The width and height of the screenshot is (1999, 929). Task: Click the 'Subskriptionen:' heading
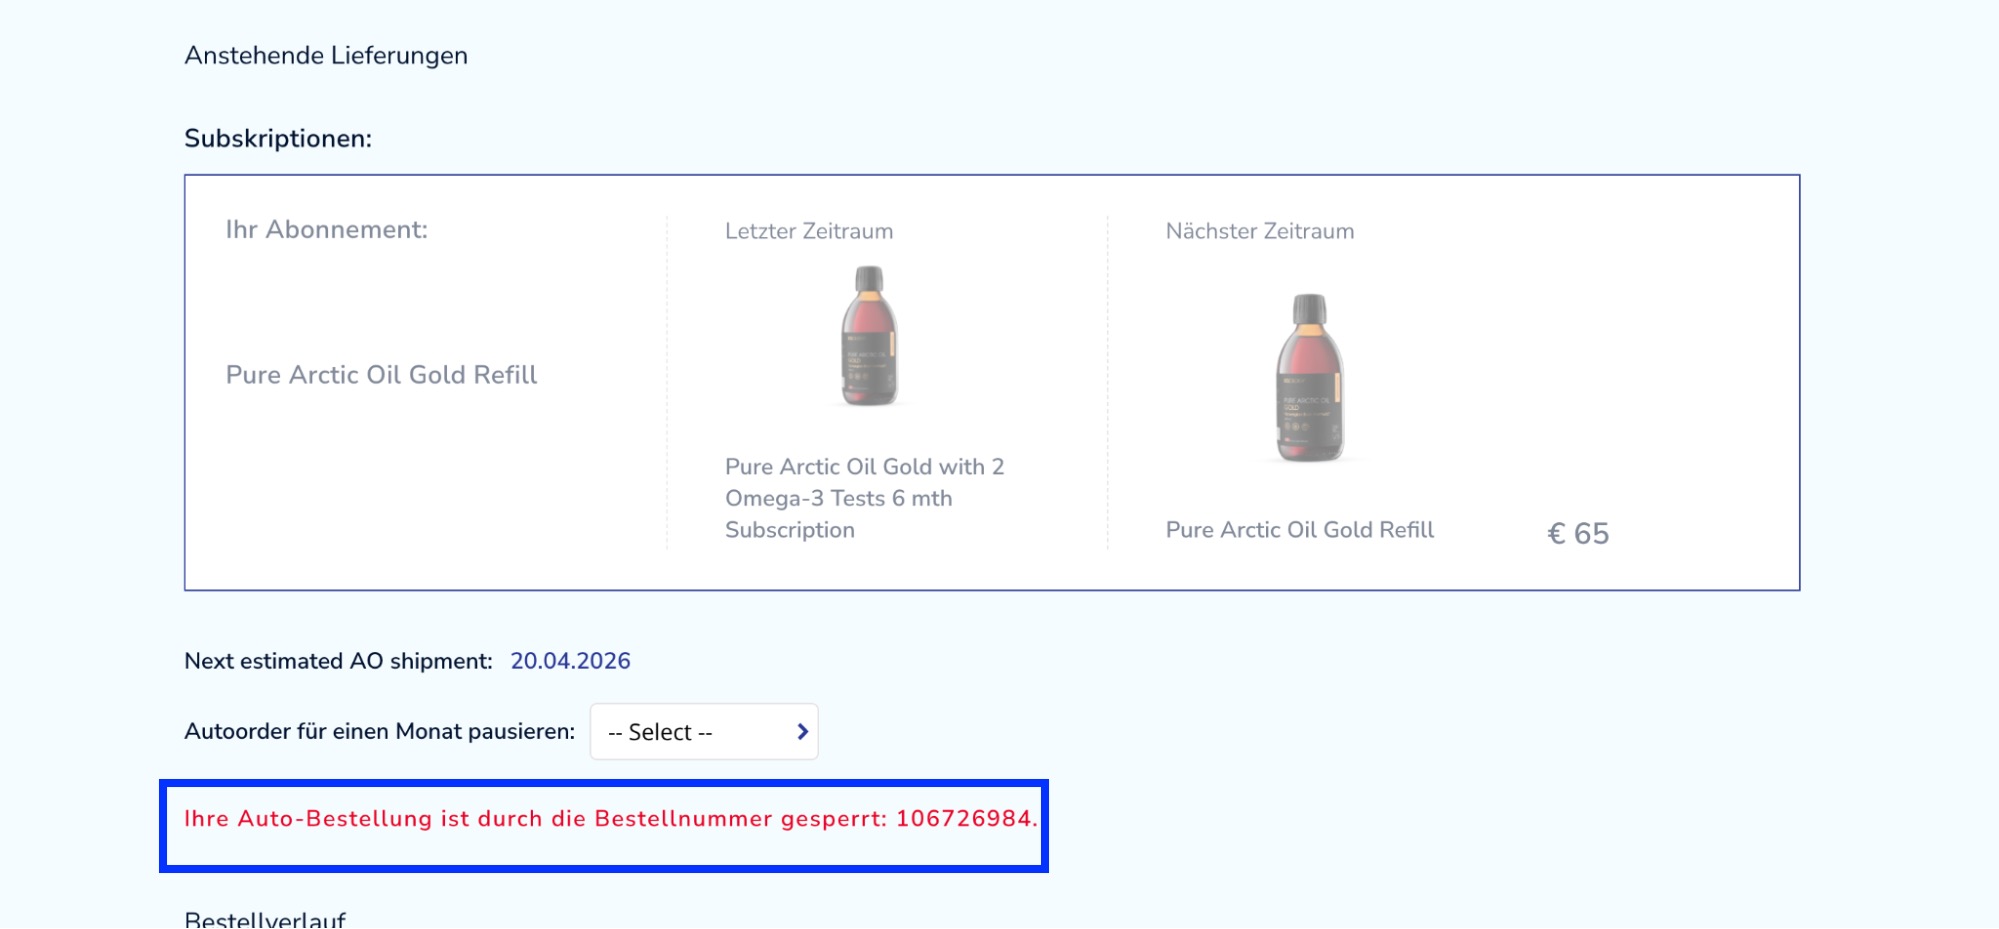[x=278, y=139]
